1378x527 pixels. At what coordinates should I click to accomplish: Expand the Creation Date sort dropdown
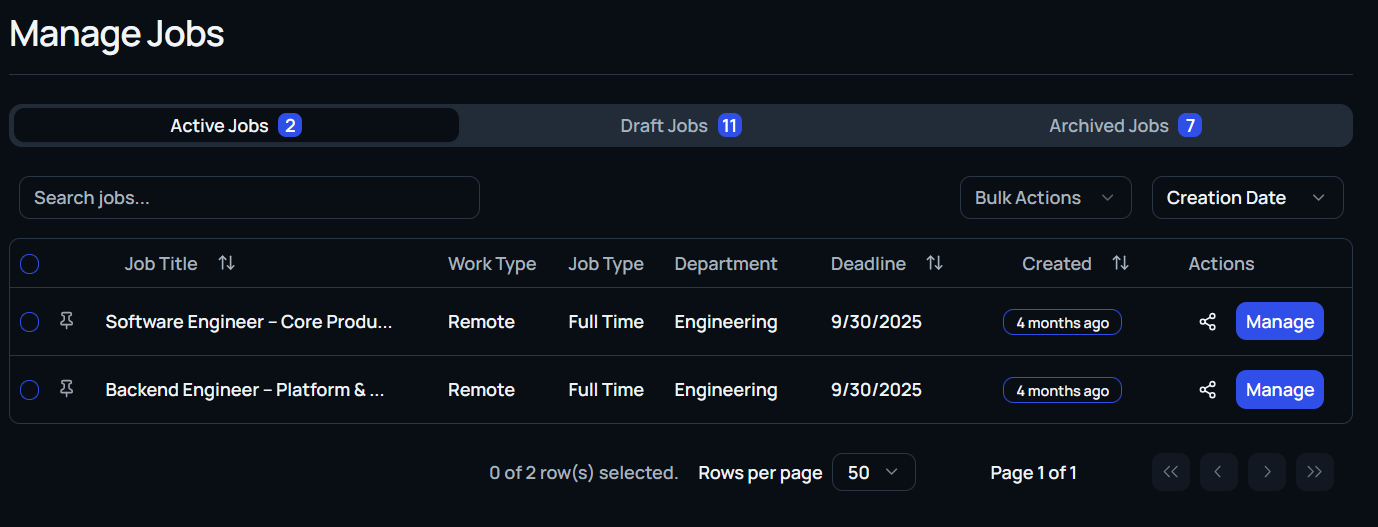pyautogui.click(x=1247, y=198)
